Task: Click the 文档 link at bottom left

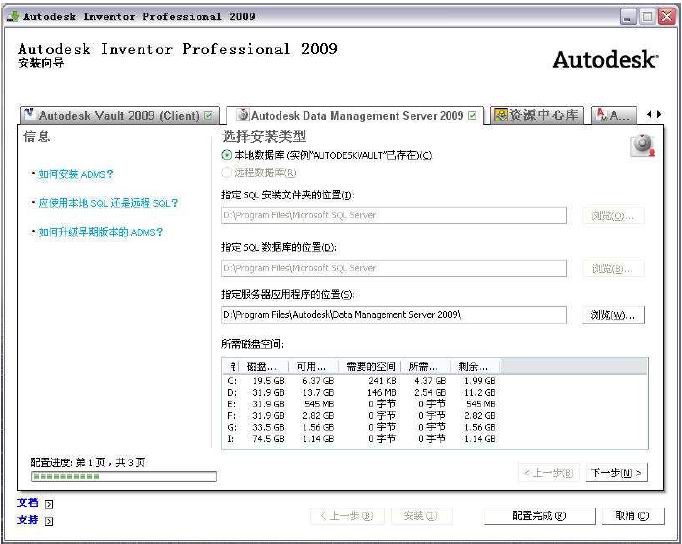Action: pyautogui.click(x=28, y=503)
